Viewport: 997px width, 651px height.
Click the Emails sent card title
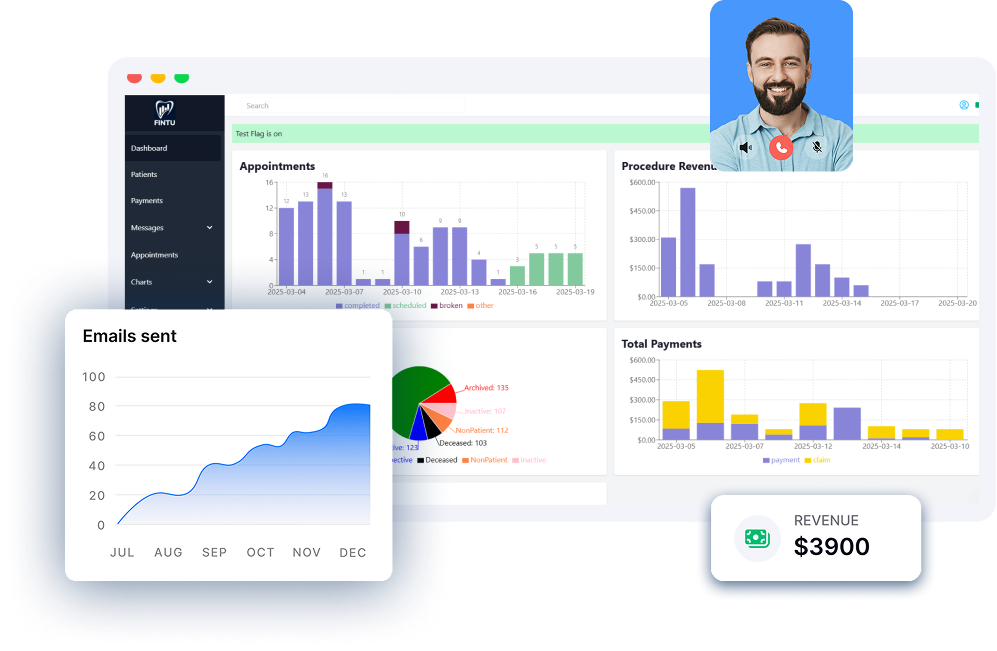pyautogui.click(x=130, y=336)
